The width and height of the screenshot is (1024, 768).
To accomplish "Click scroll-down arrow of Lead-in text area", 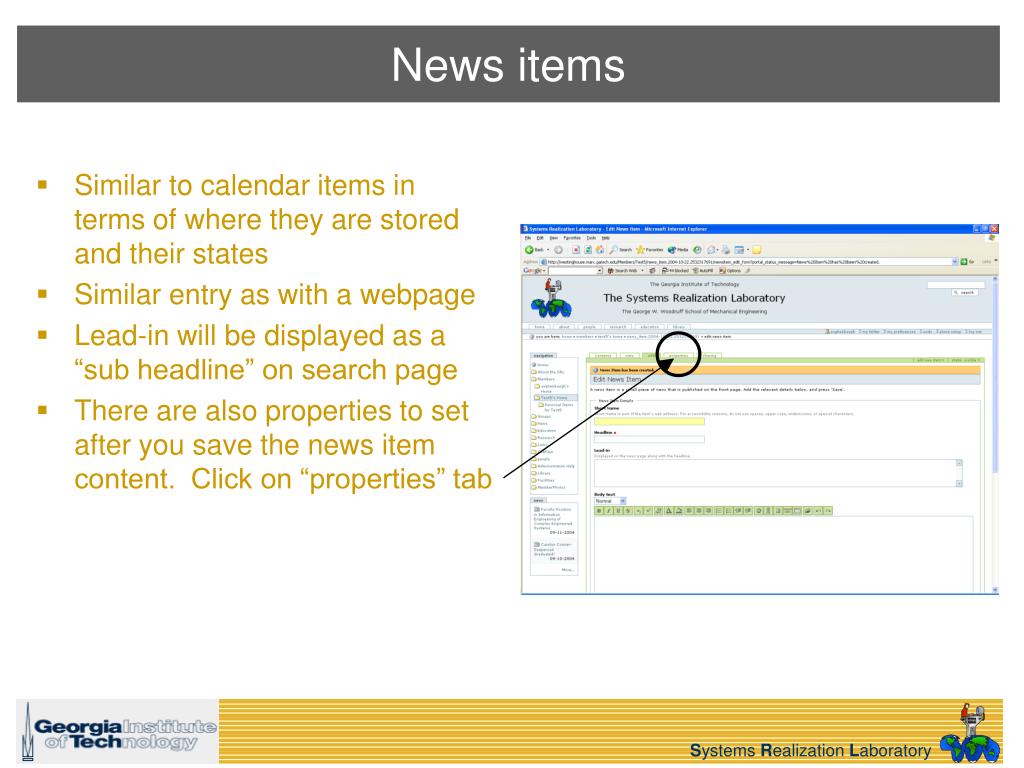I will pyautogui.click(x=959, y=484).
